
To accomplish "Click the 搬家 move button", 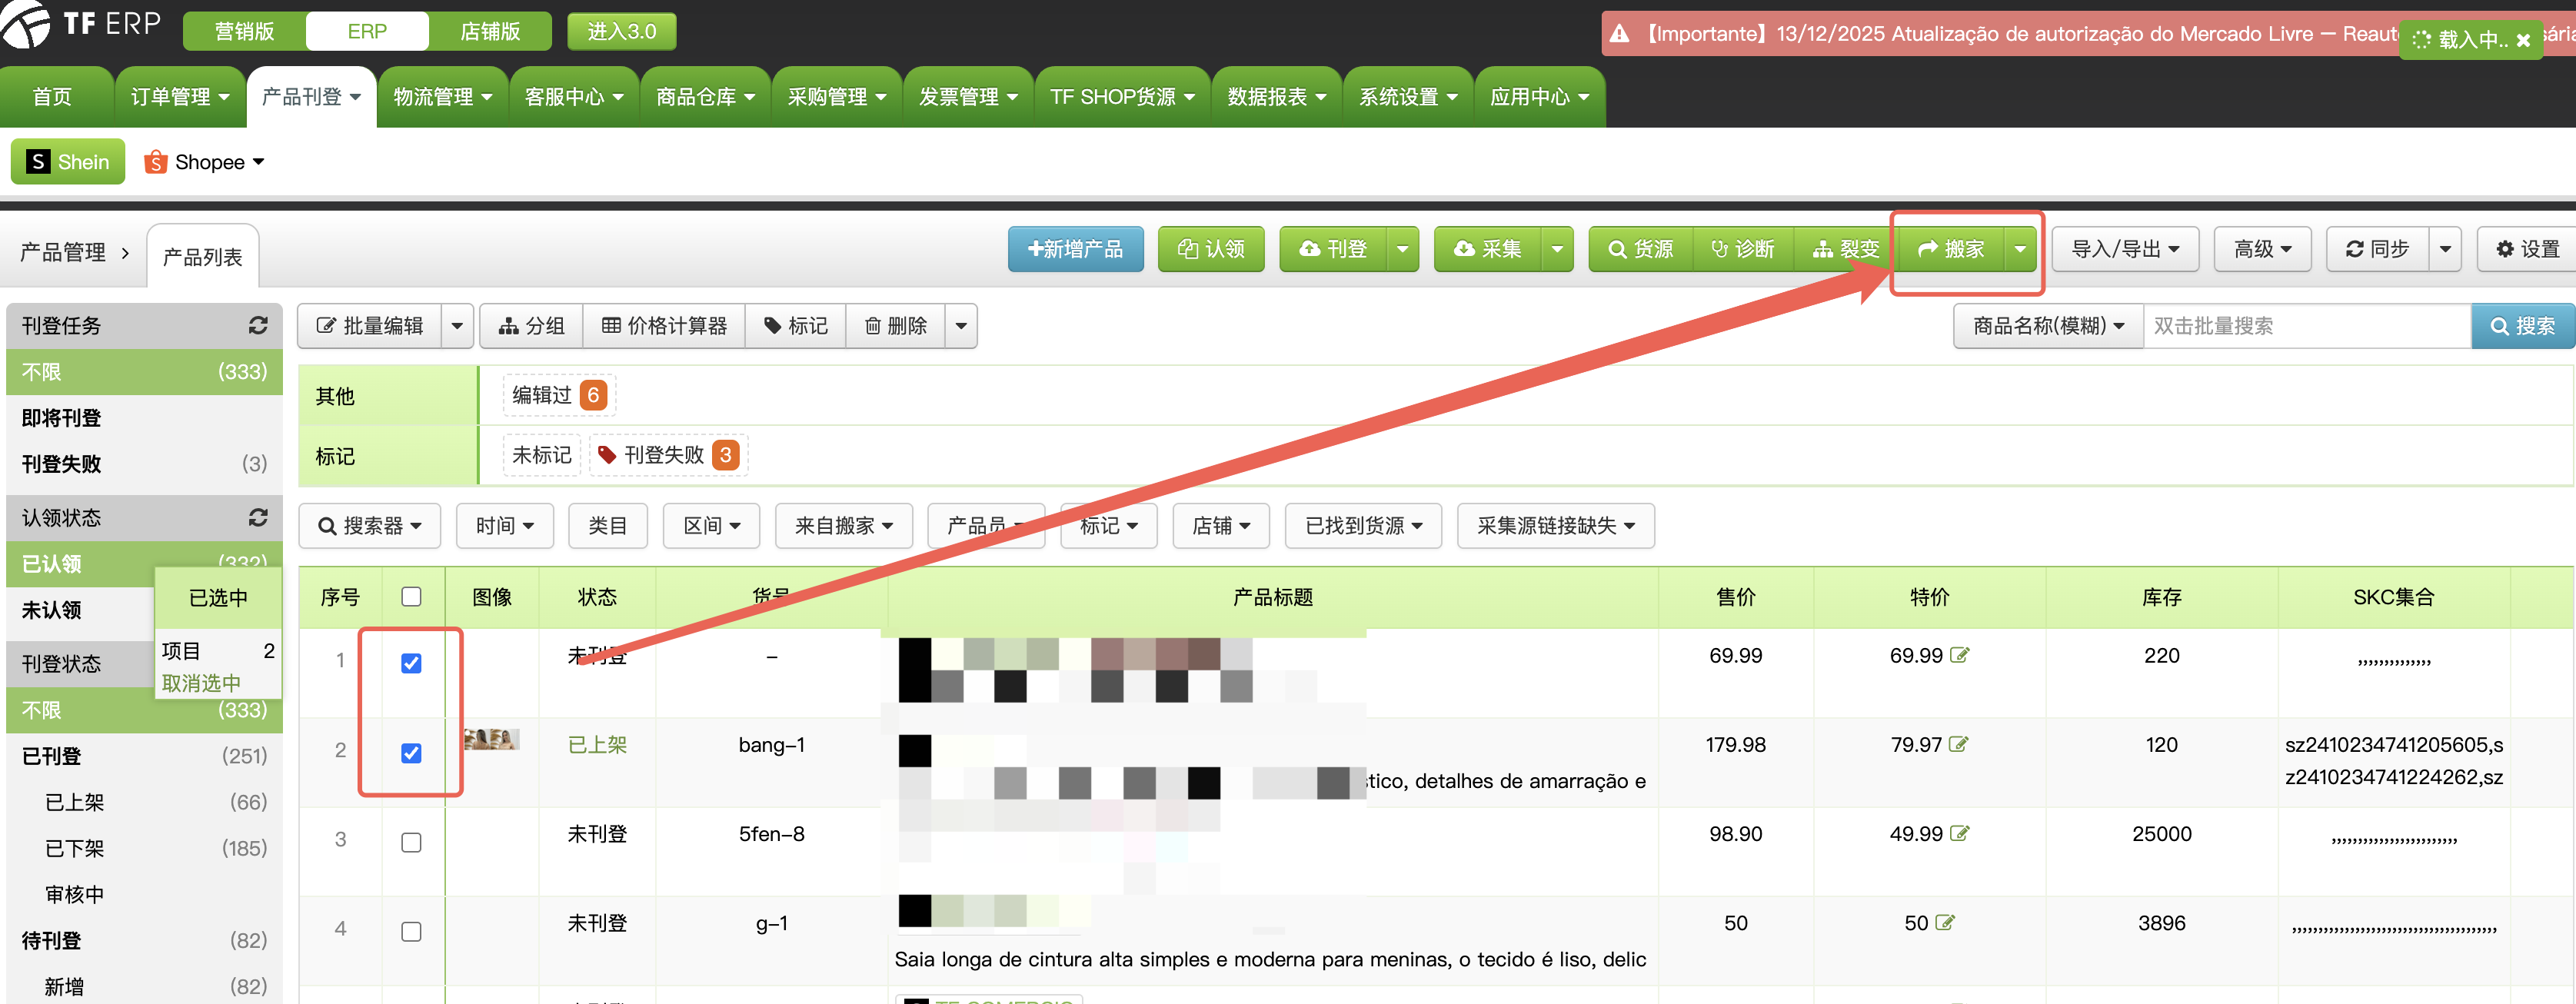I will pyautogui.click(x=1952, y=249).
